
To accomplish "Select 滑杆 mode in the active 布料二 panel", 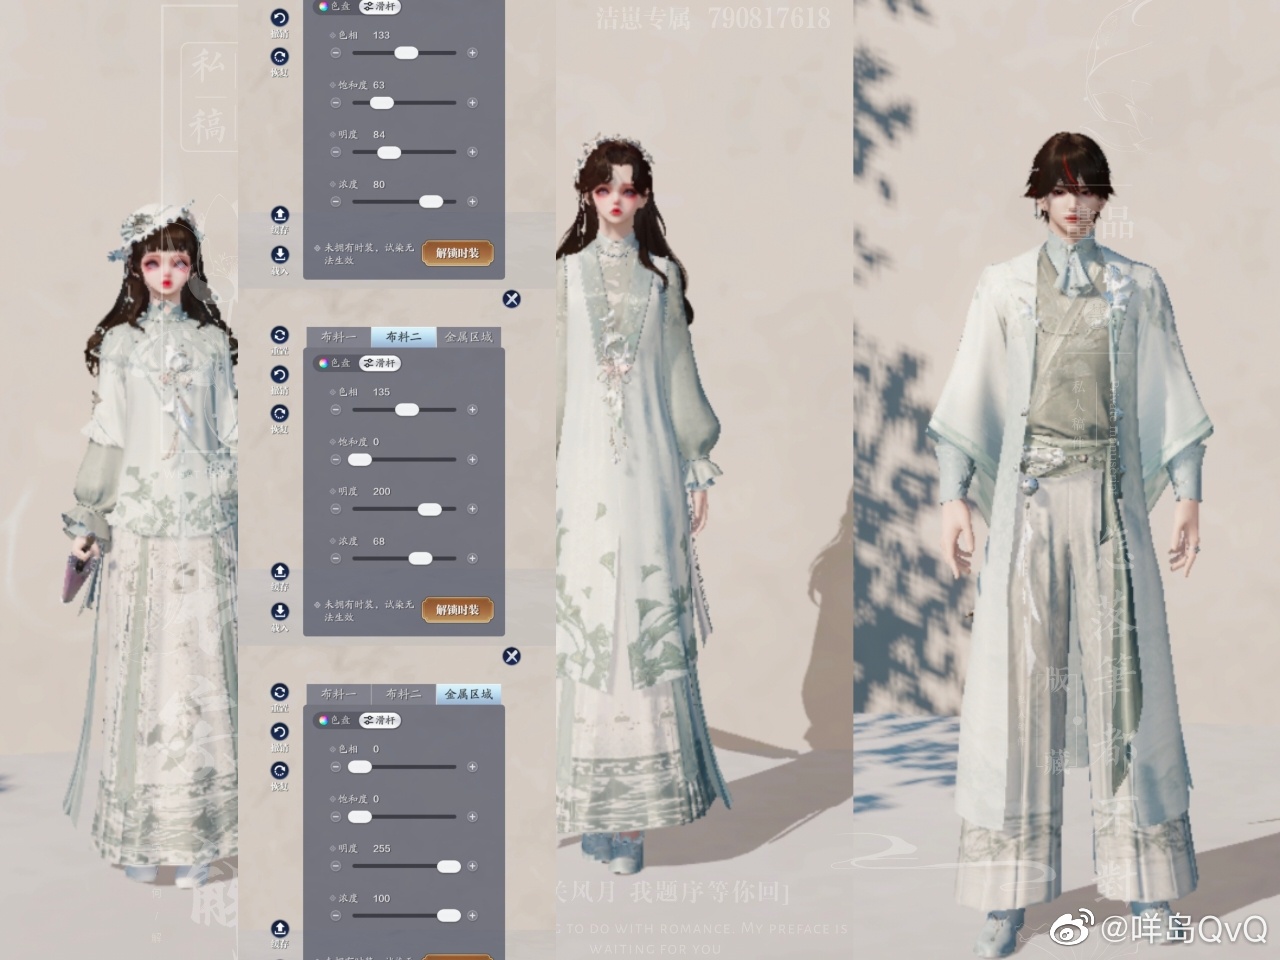I will pos(380,363).
